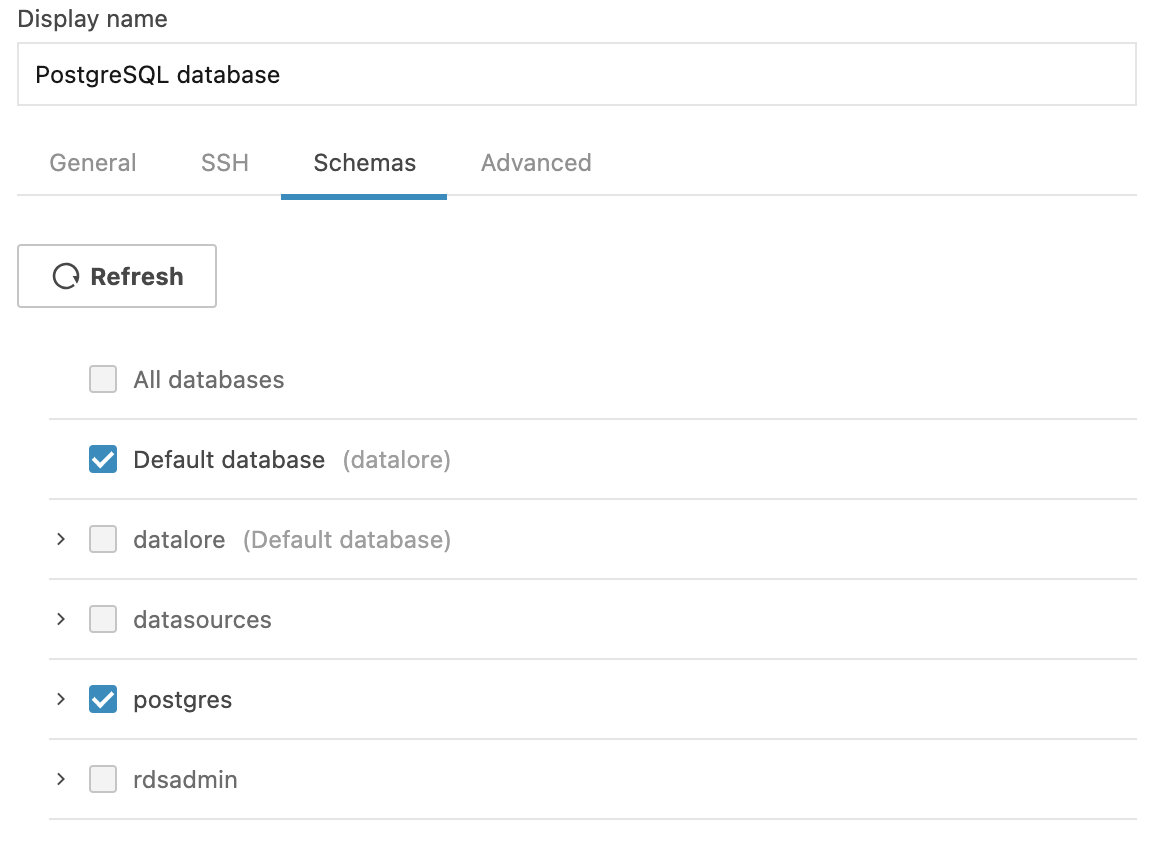The height and width of the screenshot is (852, 1168).
Task: Enable the datasources database checkbox
Action: 102,619
